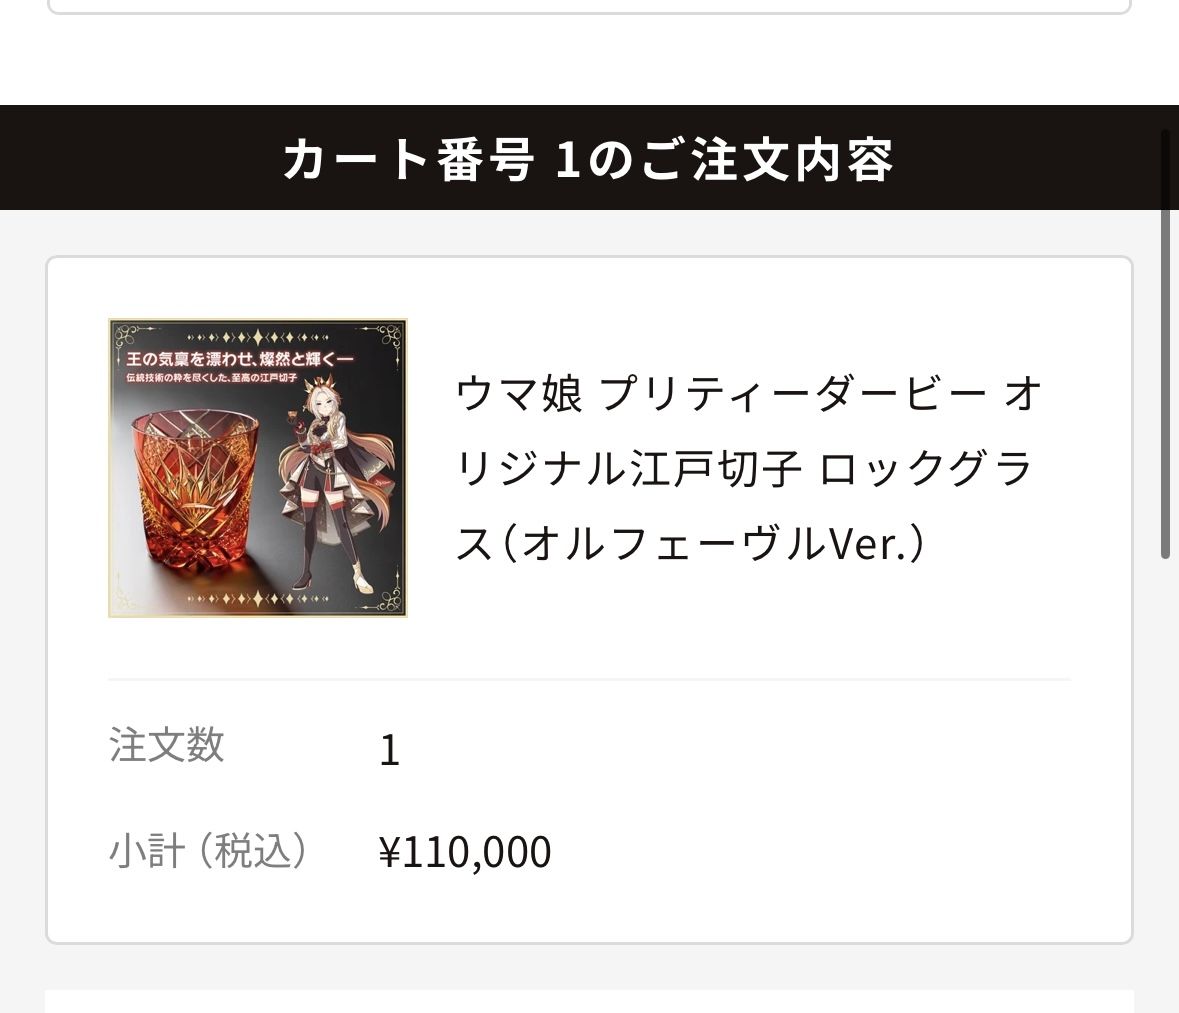Screen dimensions: 1179x1013
Task: Click the 伝統技術の粋を尽くした subtitle in thumbnail
Action: click(211, 378)
